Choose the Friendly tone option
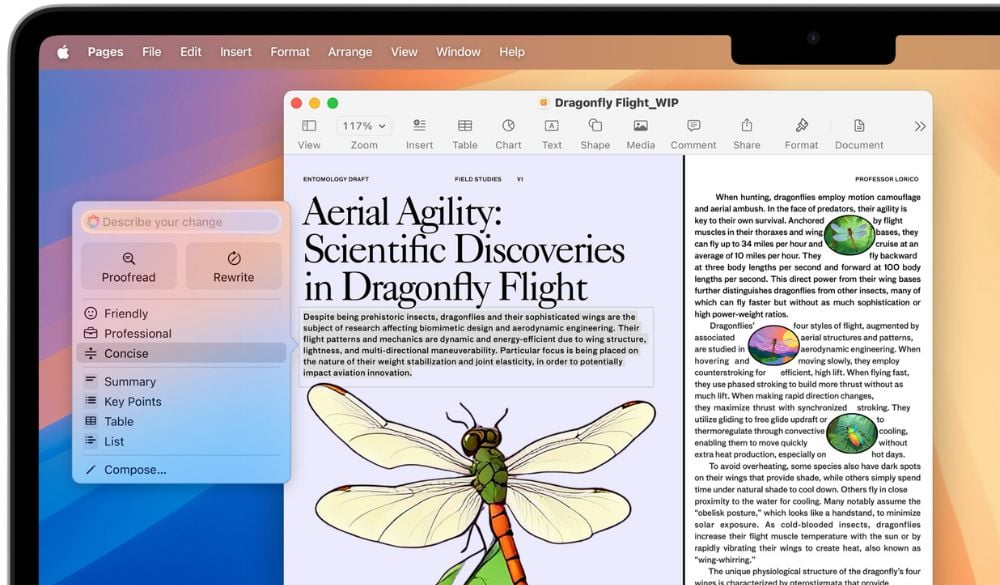 pos(181,313)
